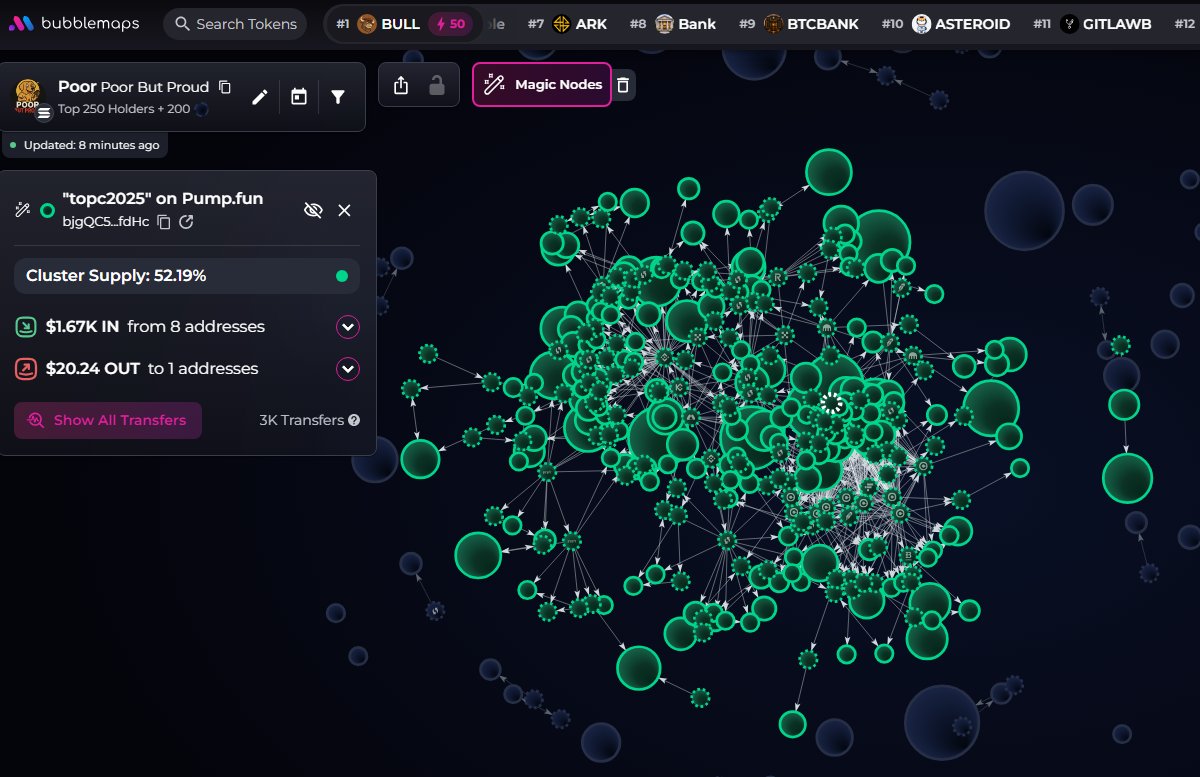The width and height of the screenshot is (1200, 777).
Task: Select the spinning selected node bubble
Action: pyautogui.click(x=832, y=403)
